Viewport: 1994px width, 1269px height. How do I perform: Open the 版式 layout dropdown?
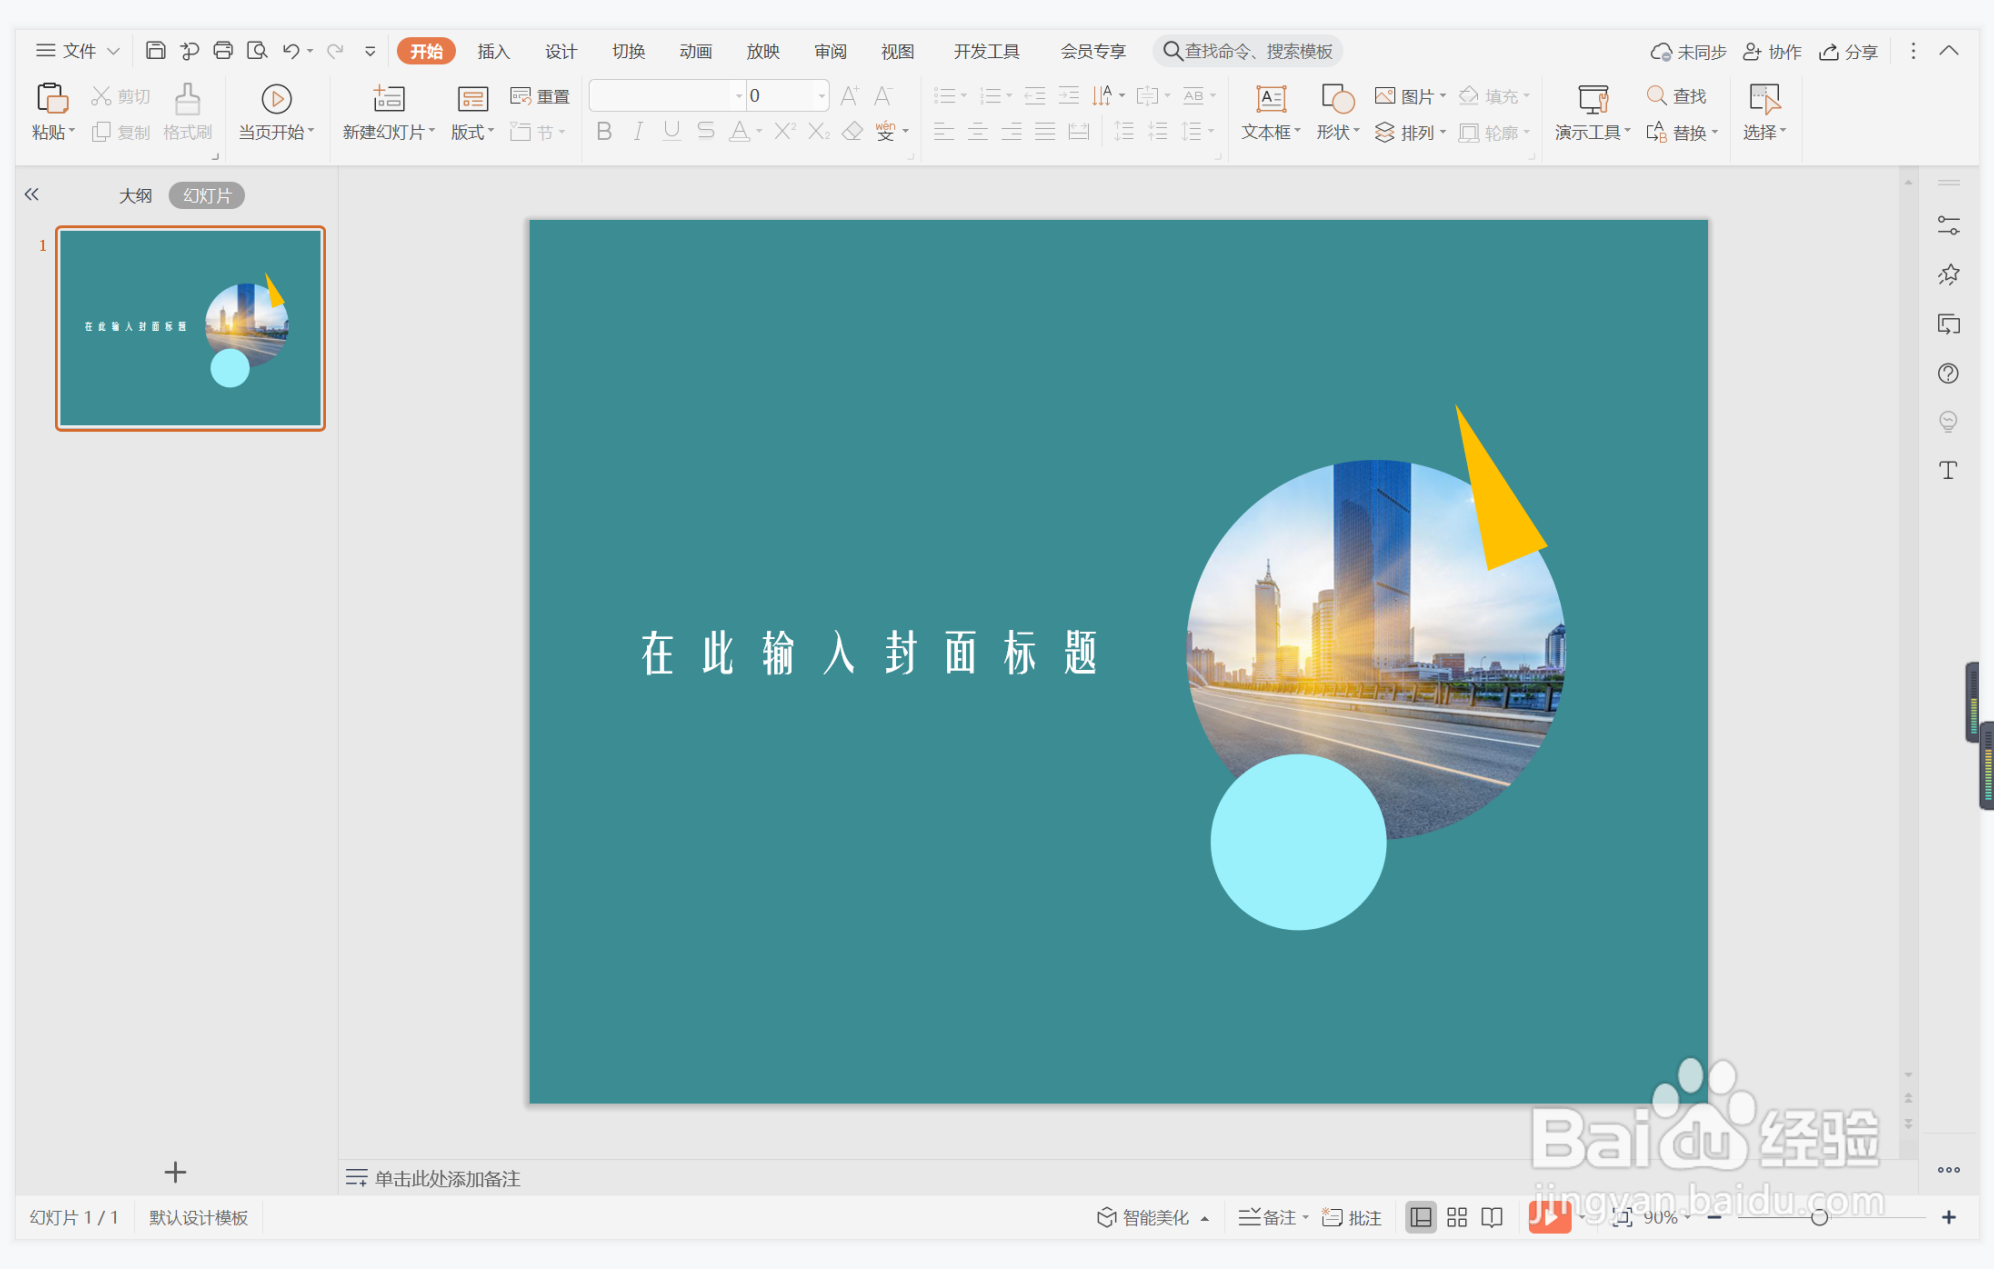click(x=472, y=131)
